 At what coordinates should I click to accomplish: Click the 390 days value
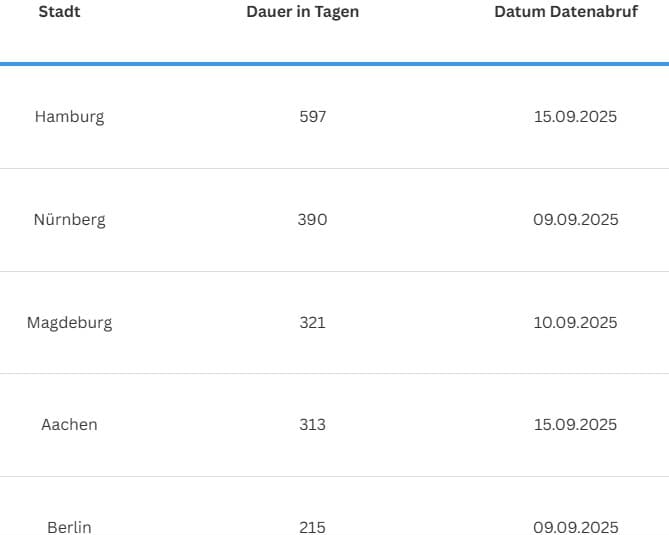tap(312, 219)
